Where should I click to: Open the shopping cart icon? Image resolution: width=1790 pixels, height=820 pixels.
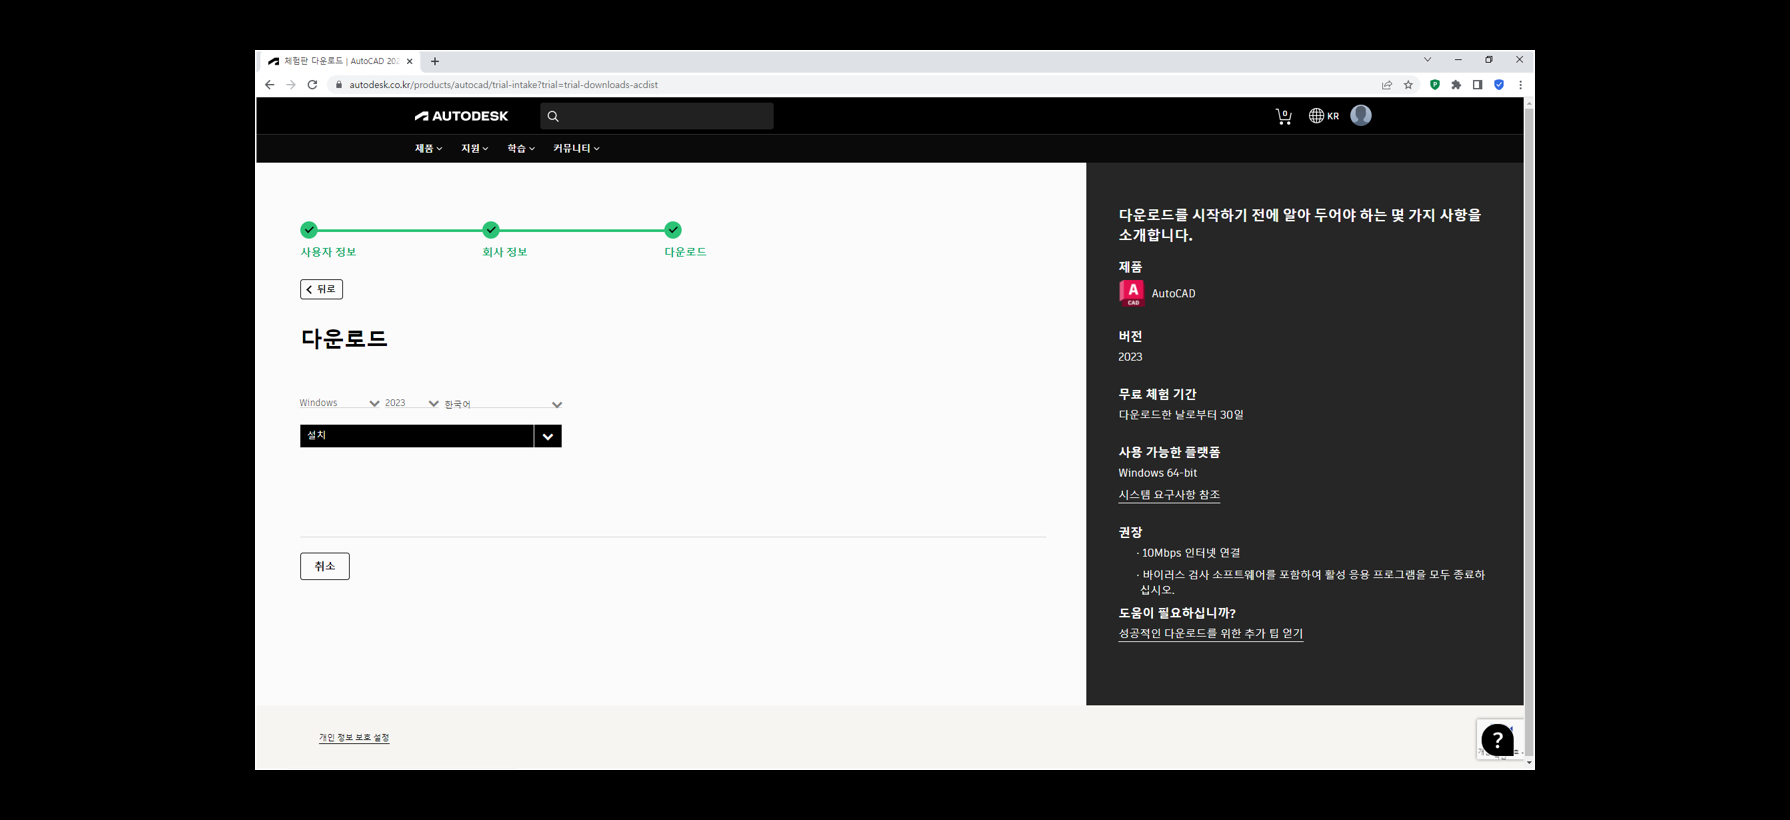(1283, 116)
